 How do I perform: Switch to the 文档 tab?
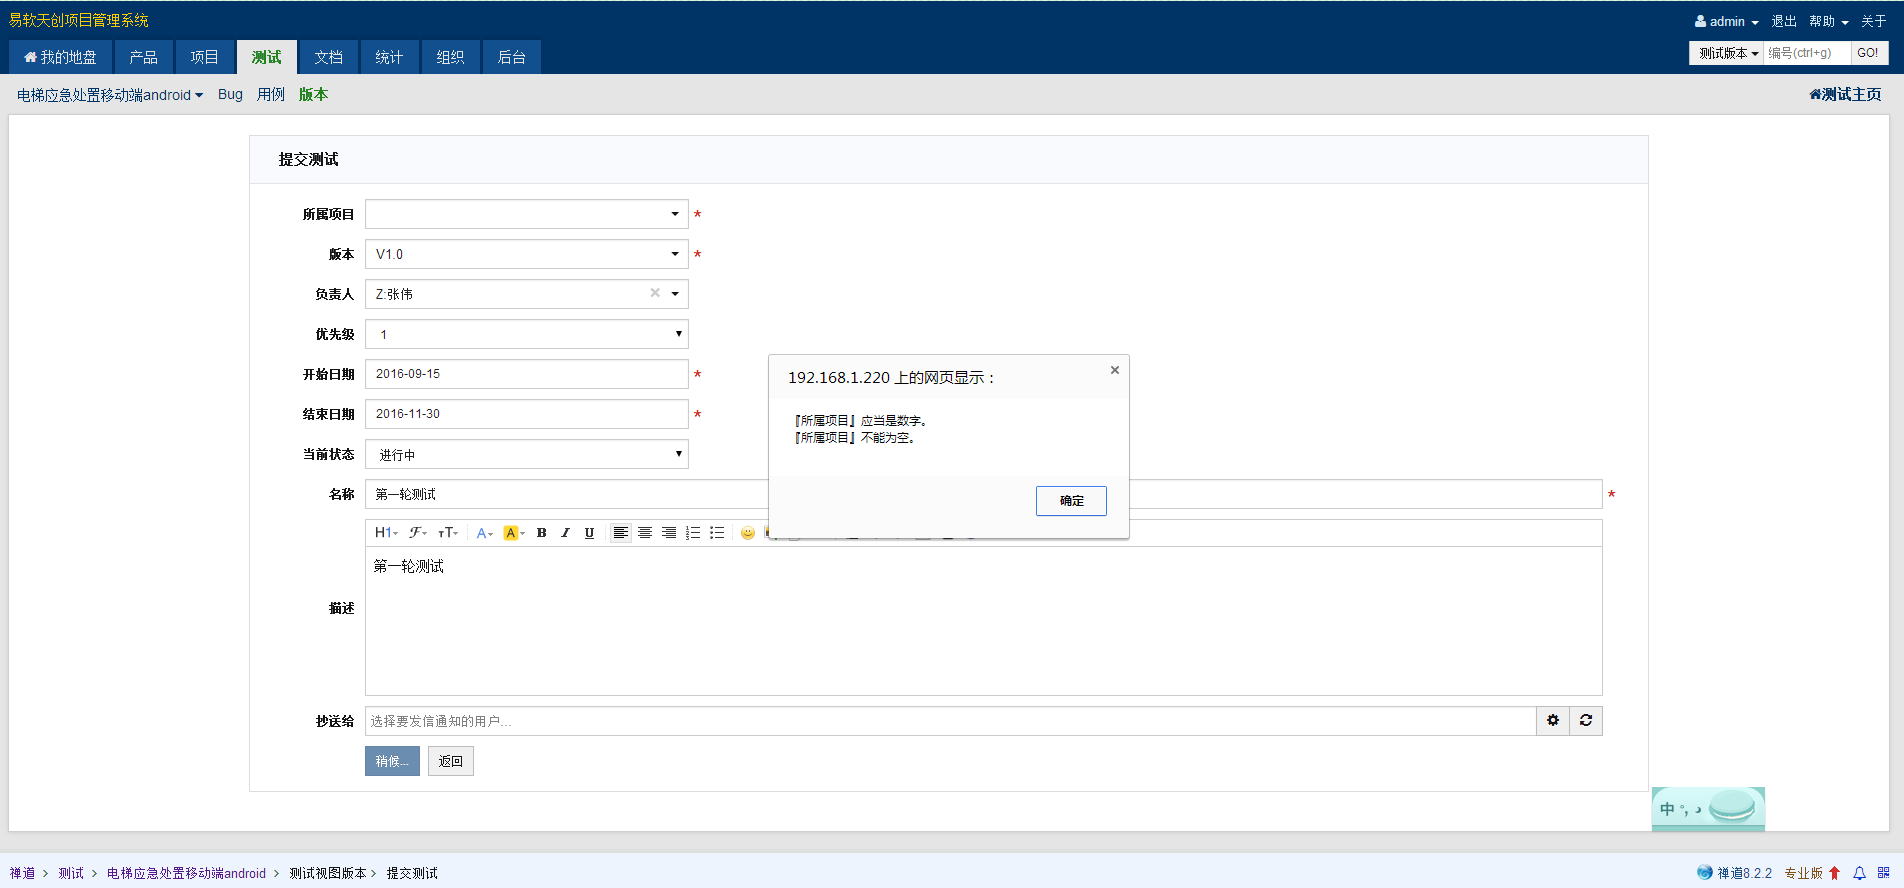coord(328,57)
